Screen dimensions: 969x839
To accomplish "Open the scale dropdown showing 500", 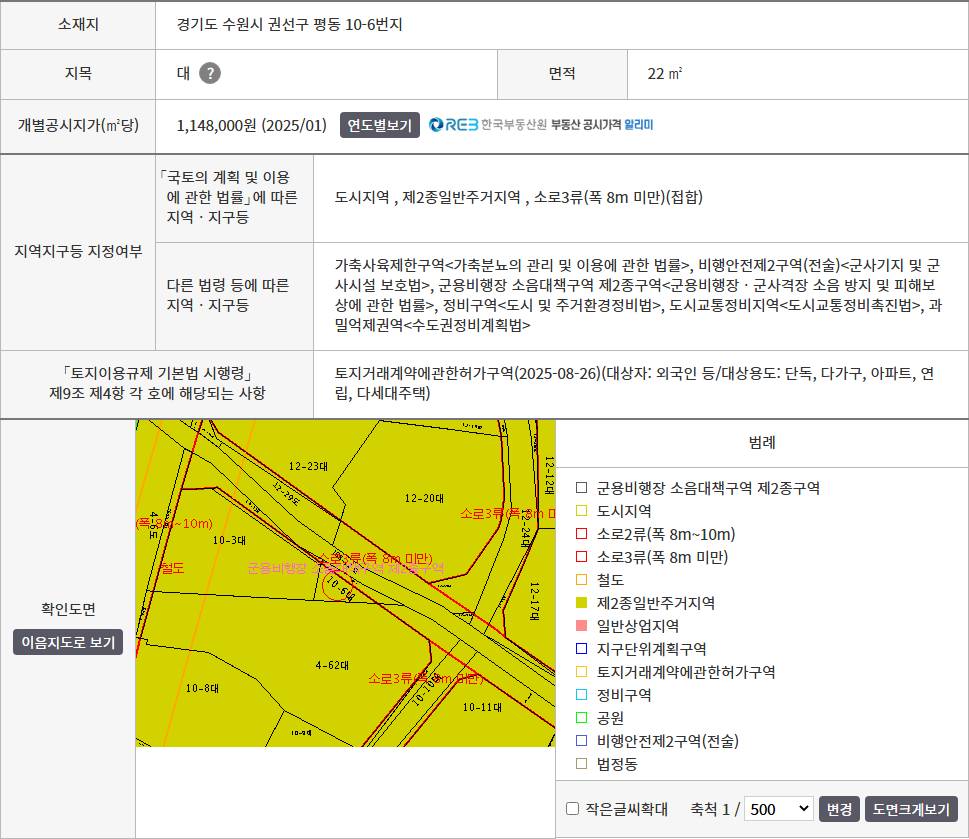I will (779, 809).
